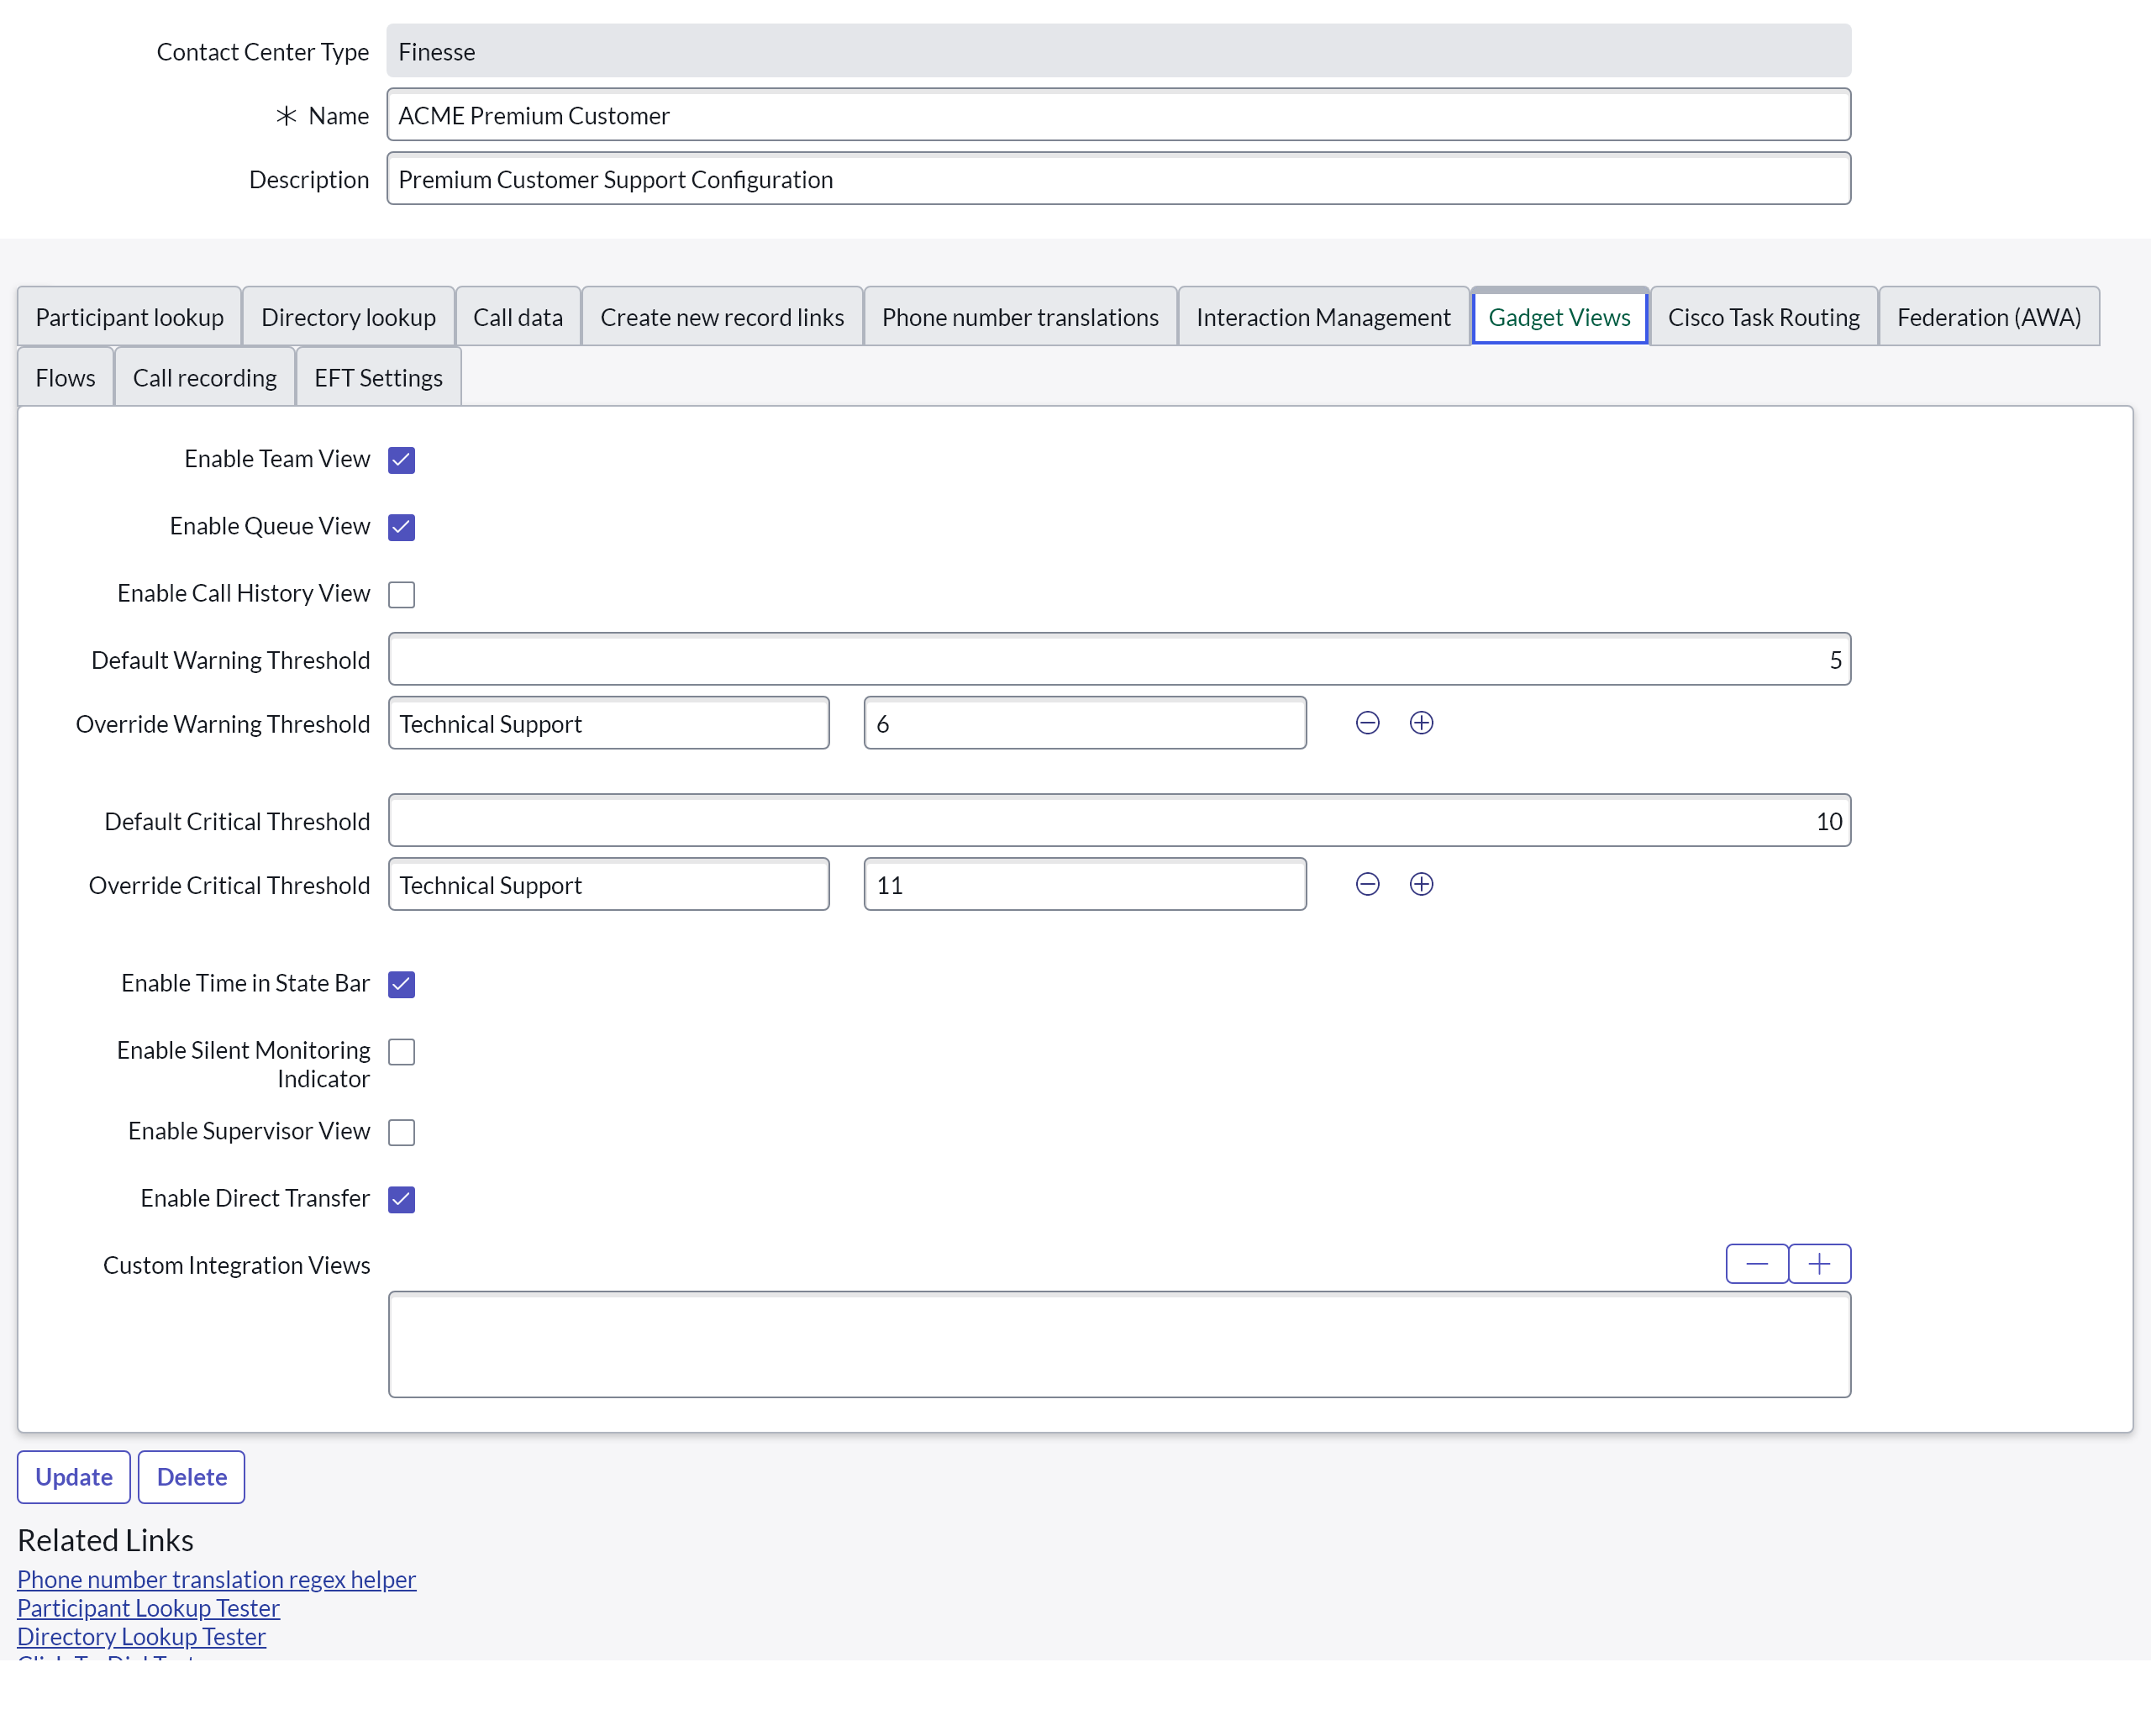Click the Default Warning Threshold field
This screenshot has height=1736, width=2151.
pos(1118,660)
